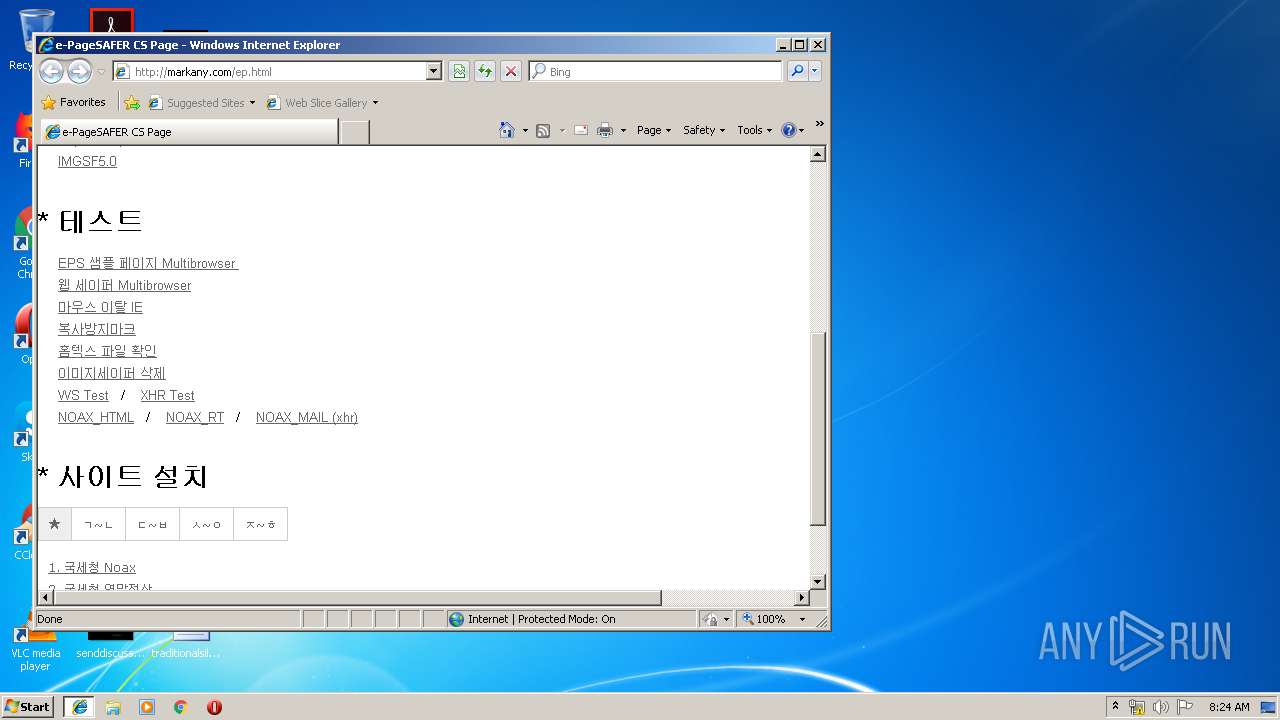Start search with the magnifier button

[797, 72]
